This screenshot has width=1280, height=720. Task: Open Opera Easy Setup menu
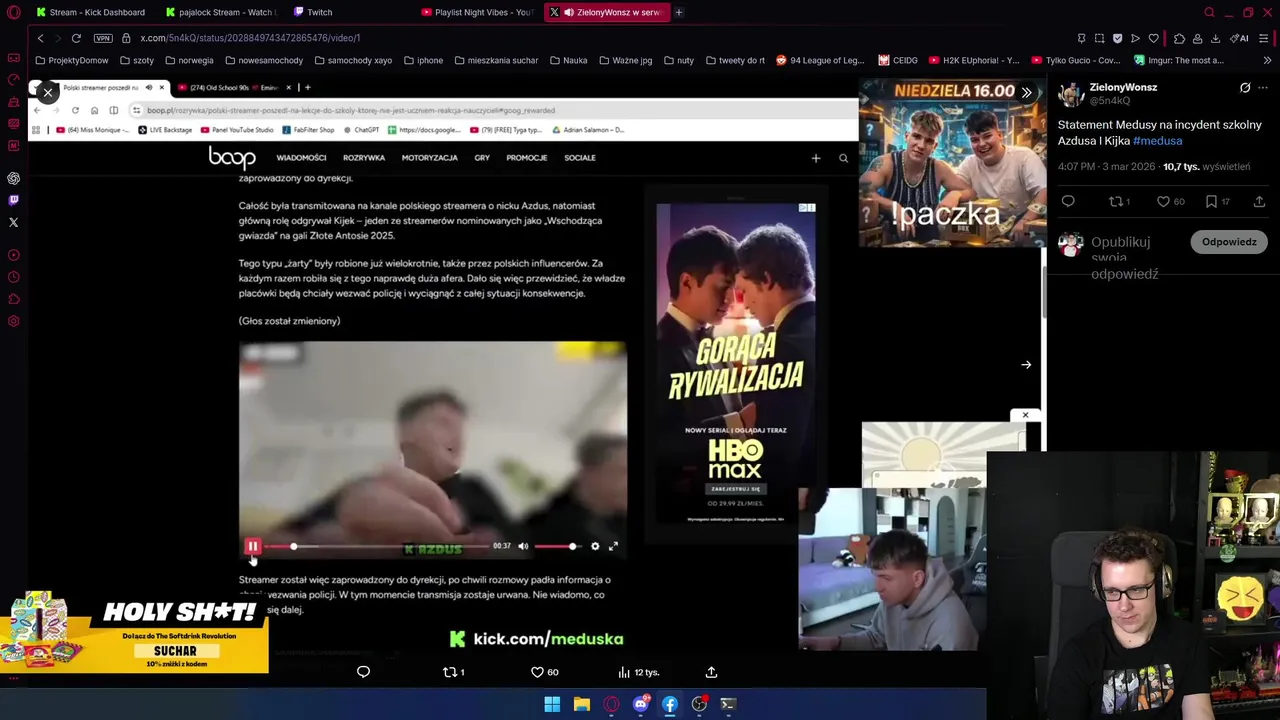[1264, 38]
